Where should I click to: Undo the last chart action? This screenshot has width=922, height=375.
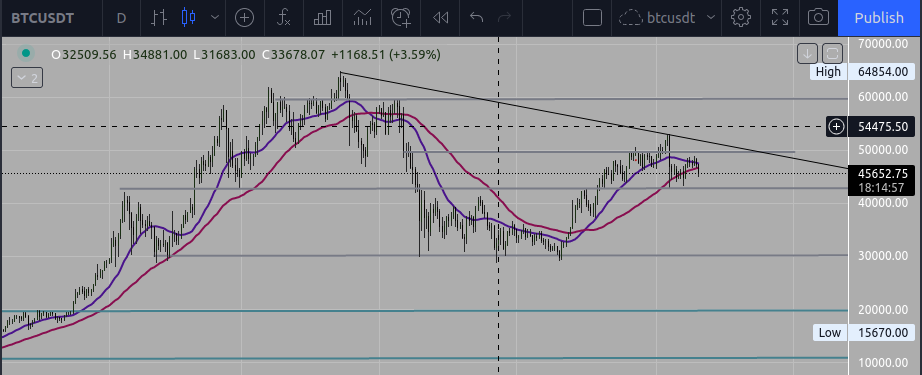tap(476, 18)
